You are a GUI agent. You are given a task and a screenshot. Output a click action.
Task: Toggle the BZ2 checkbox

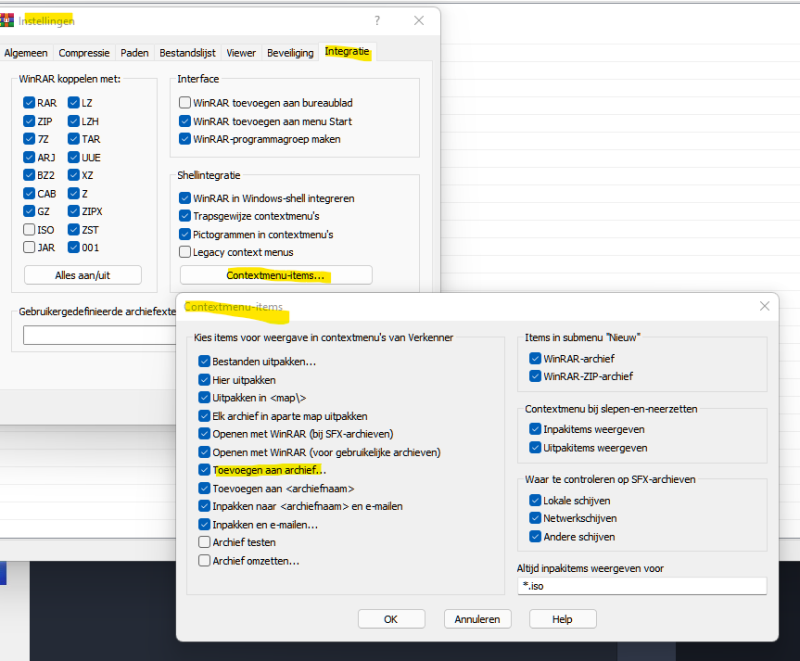[29, 175]
